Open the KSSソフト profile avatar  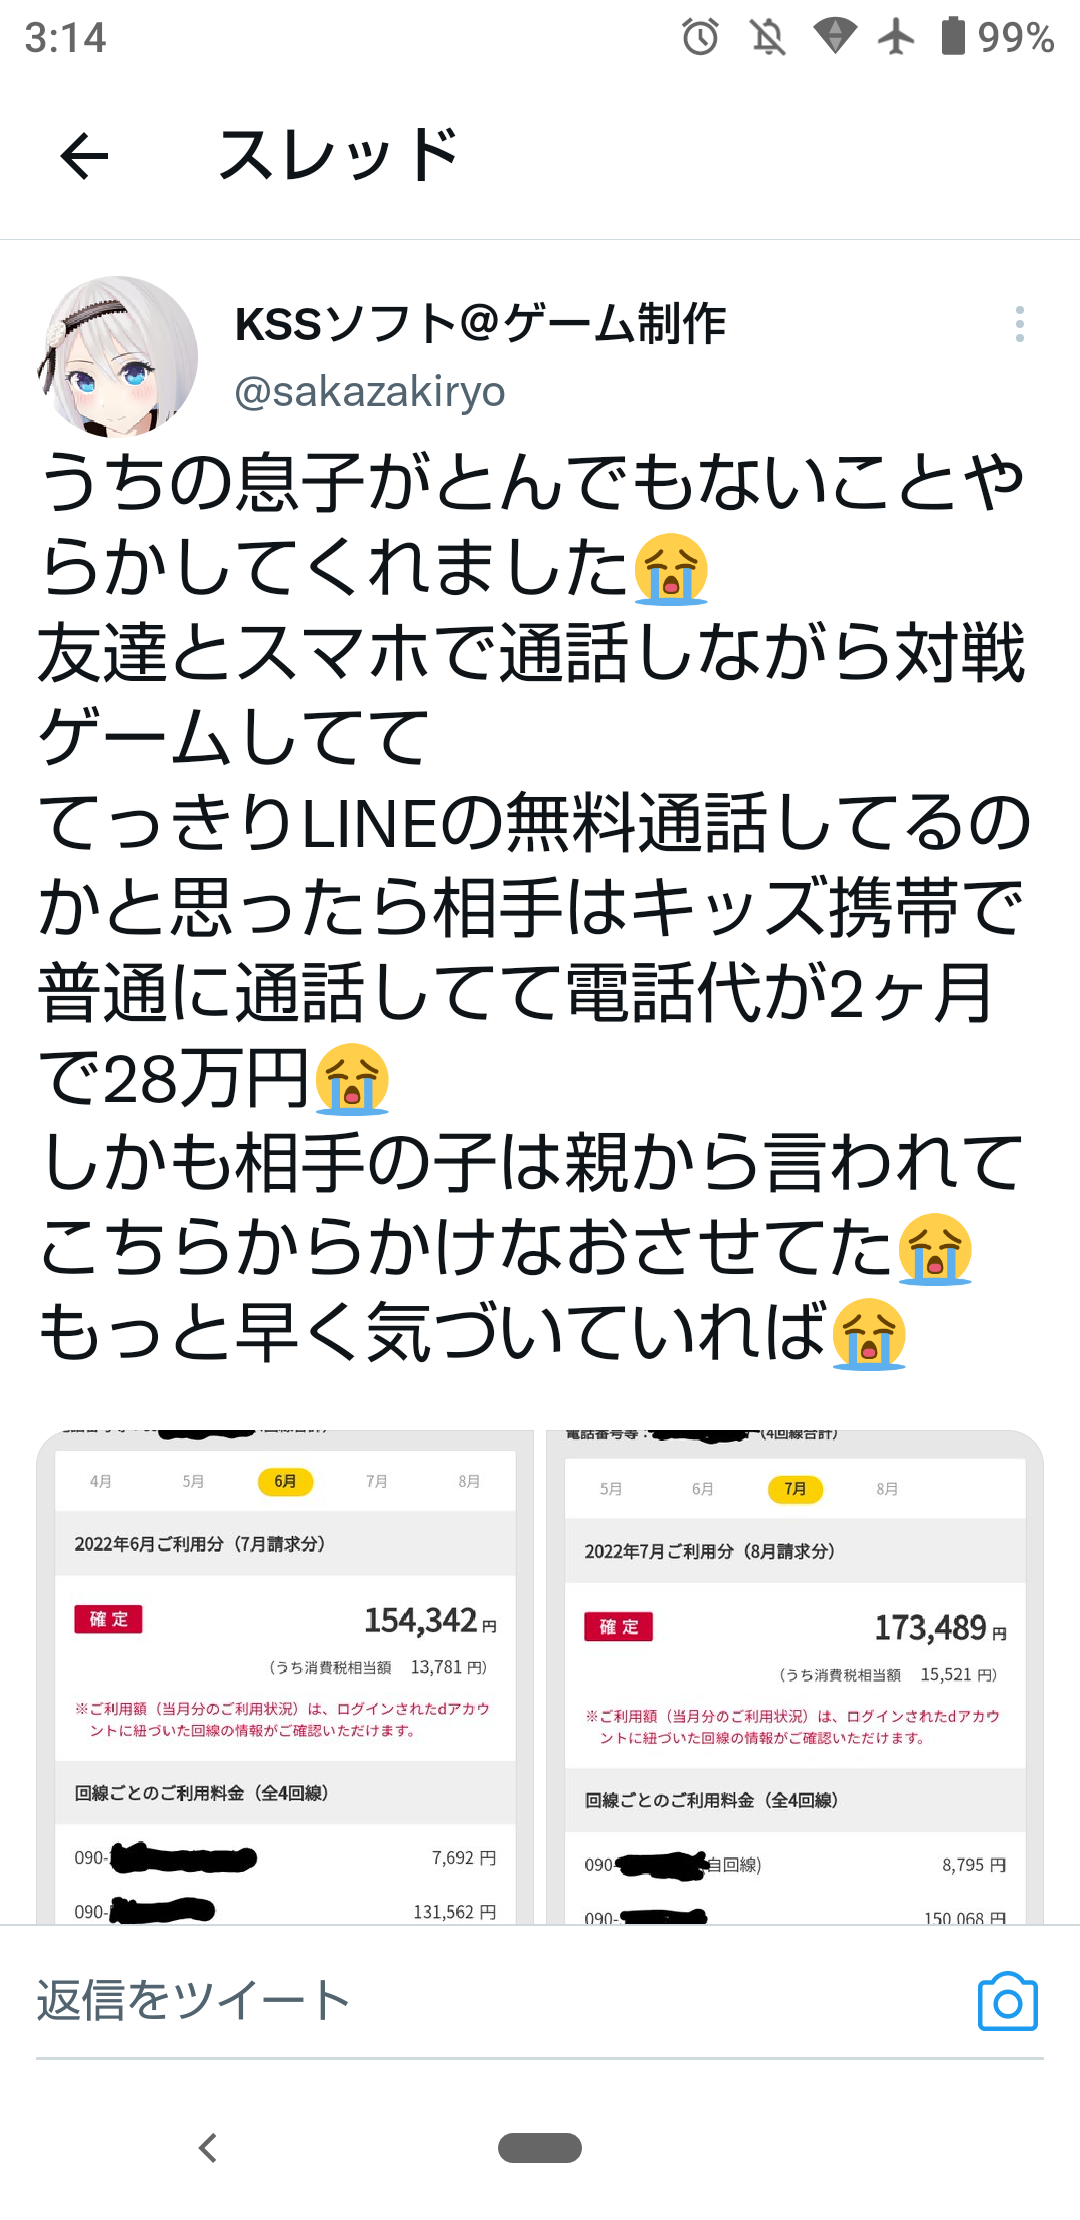coord(118,356)
